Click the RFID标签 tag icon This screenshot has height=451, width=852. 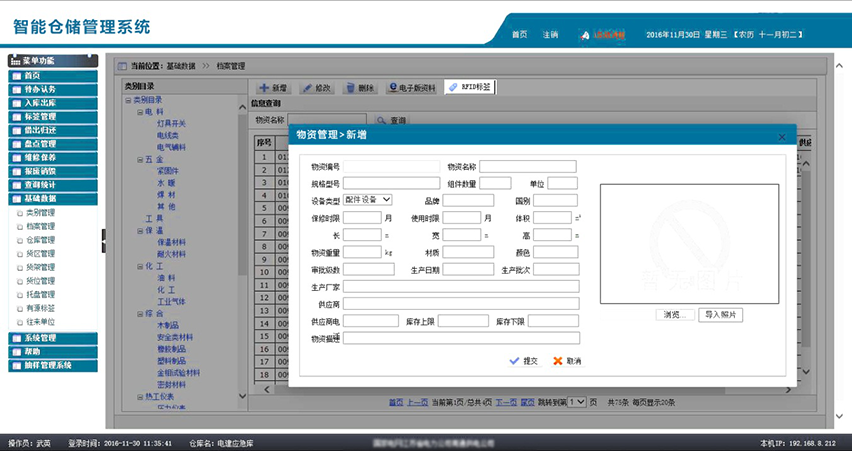pyautogui.click(x=453, y=87)
